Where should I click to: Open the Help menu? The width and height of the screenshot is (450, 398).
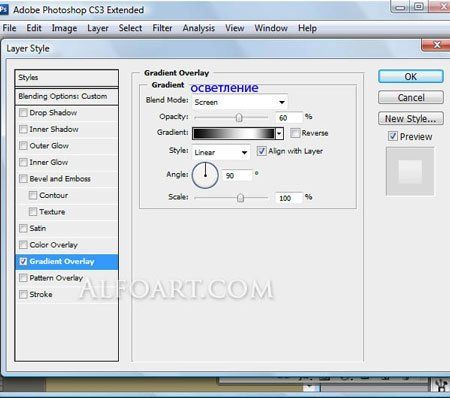(x=307, y=28)
